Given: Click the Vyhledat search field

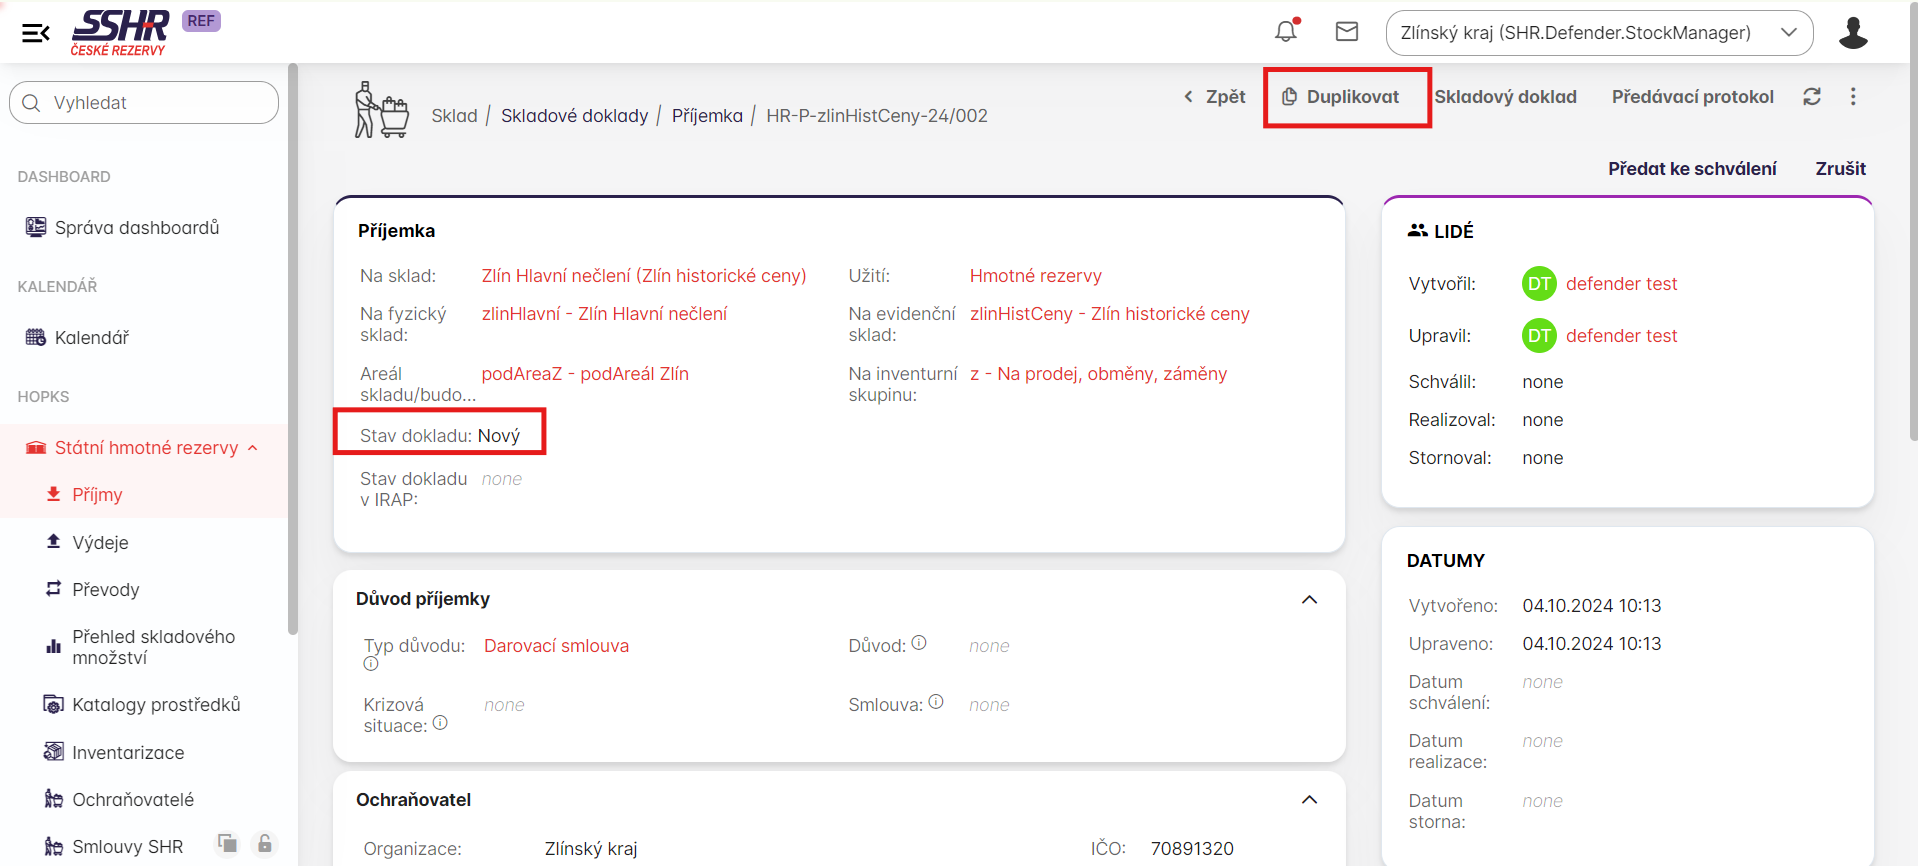Looking at the screenshot, I should point(144,103).
